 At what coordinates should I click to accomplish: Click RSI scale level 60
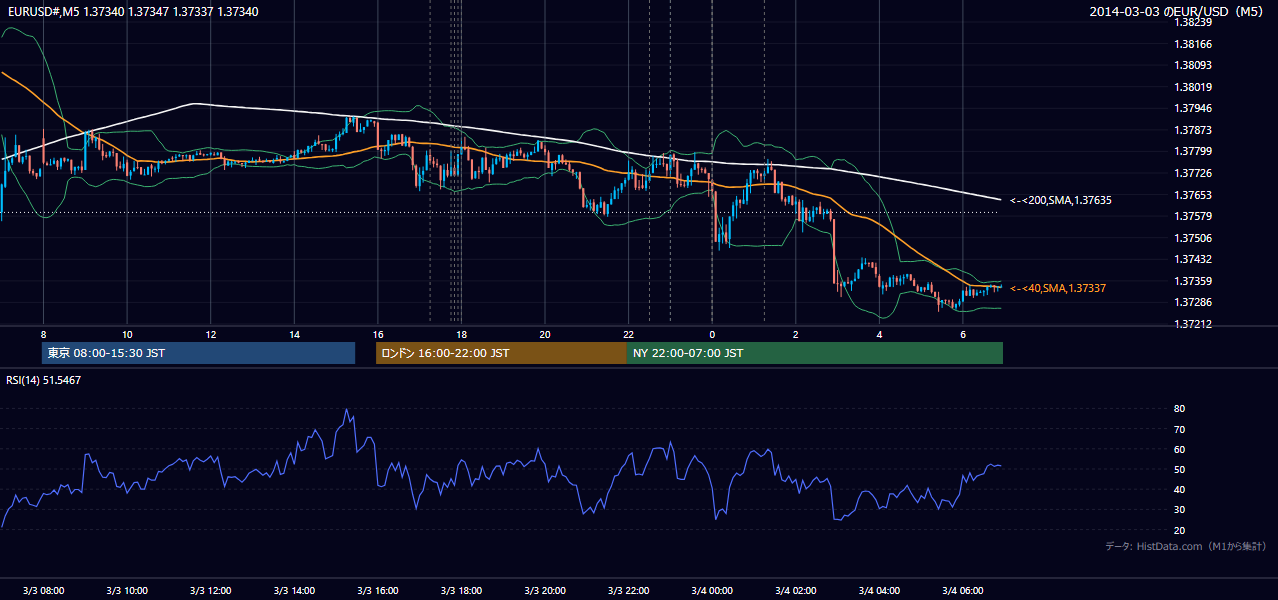click(1180, 449)
